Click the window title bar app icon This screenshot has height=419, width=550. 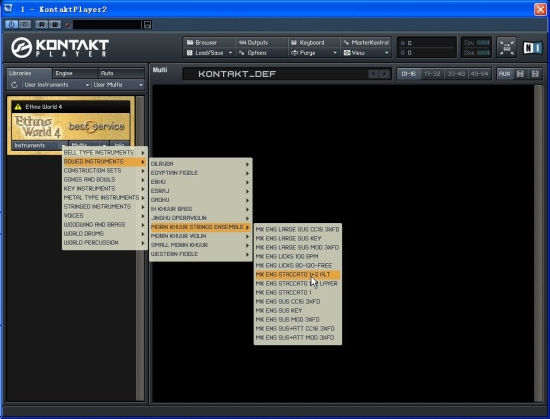(8, 8)
